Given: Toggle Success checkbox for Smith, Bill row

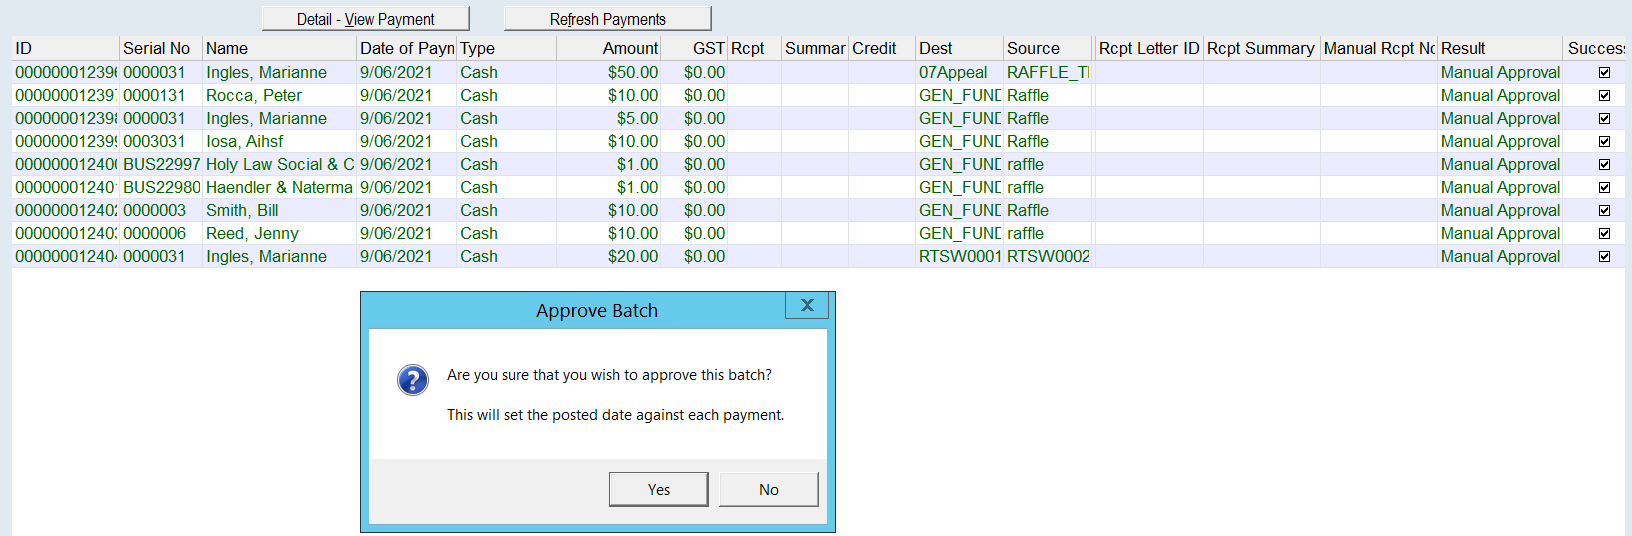Looking at the screenshot, I should click(1604, 210).
